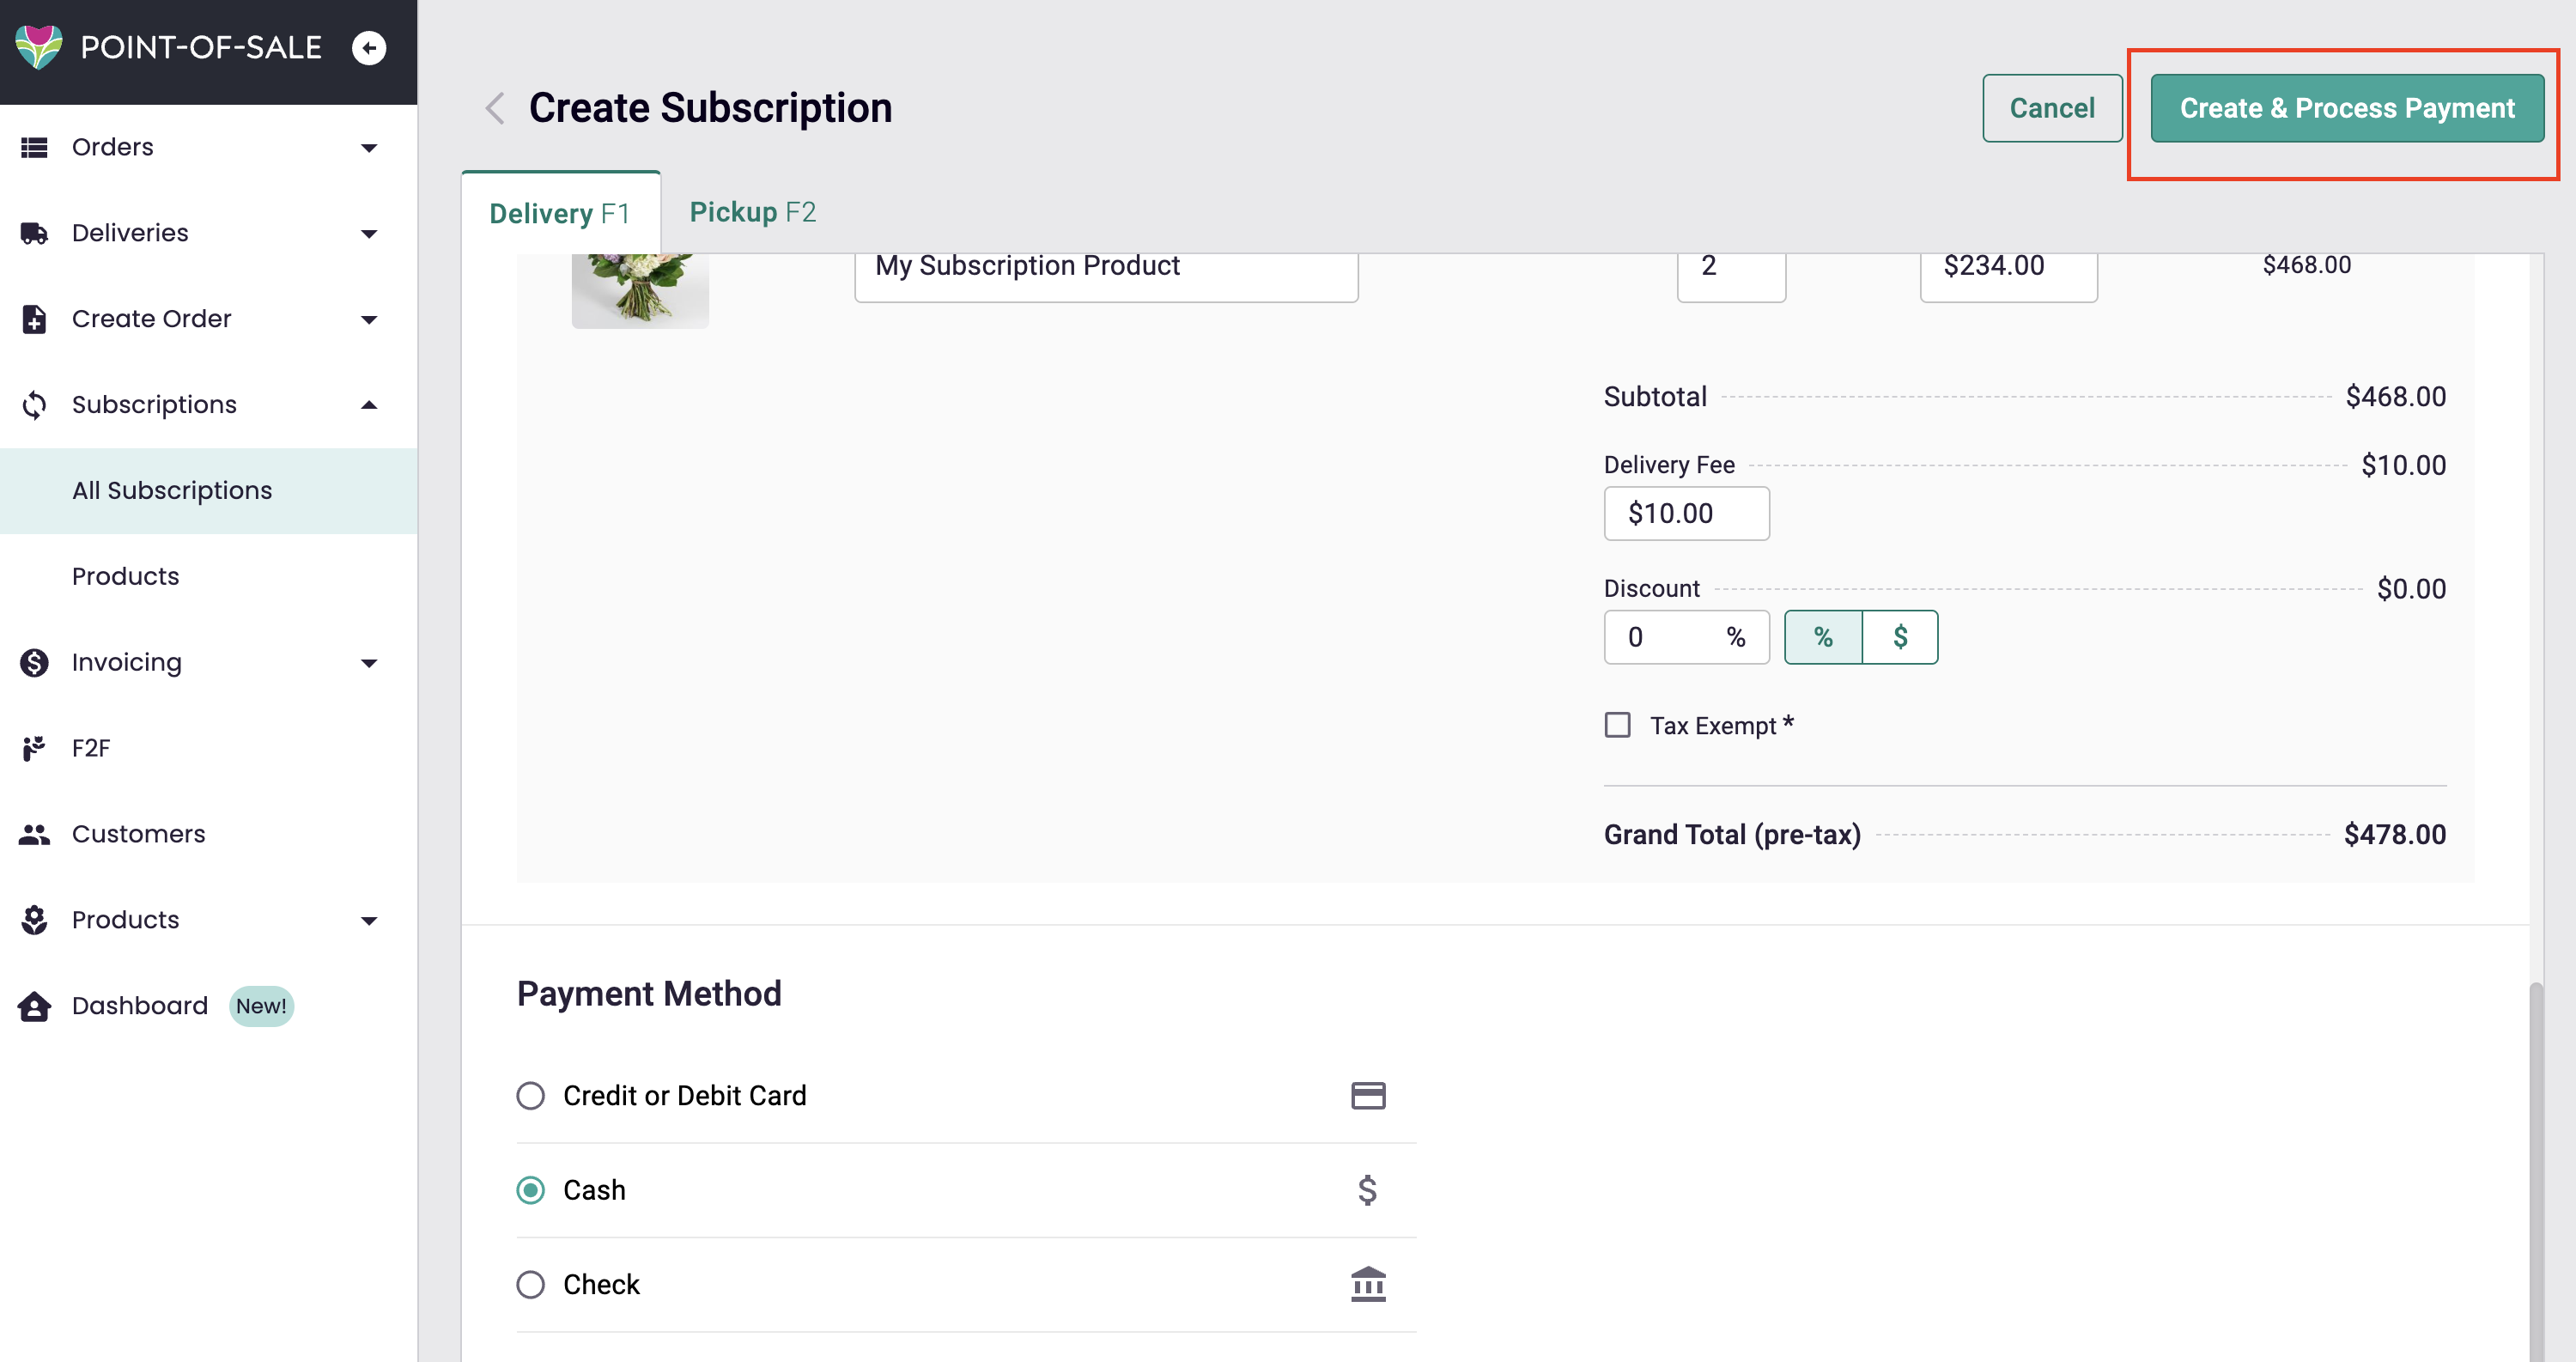Expand the bottom Products menu arrow
Viewport: 2576px width, 1362px height.
pos(369,921)
